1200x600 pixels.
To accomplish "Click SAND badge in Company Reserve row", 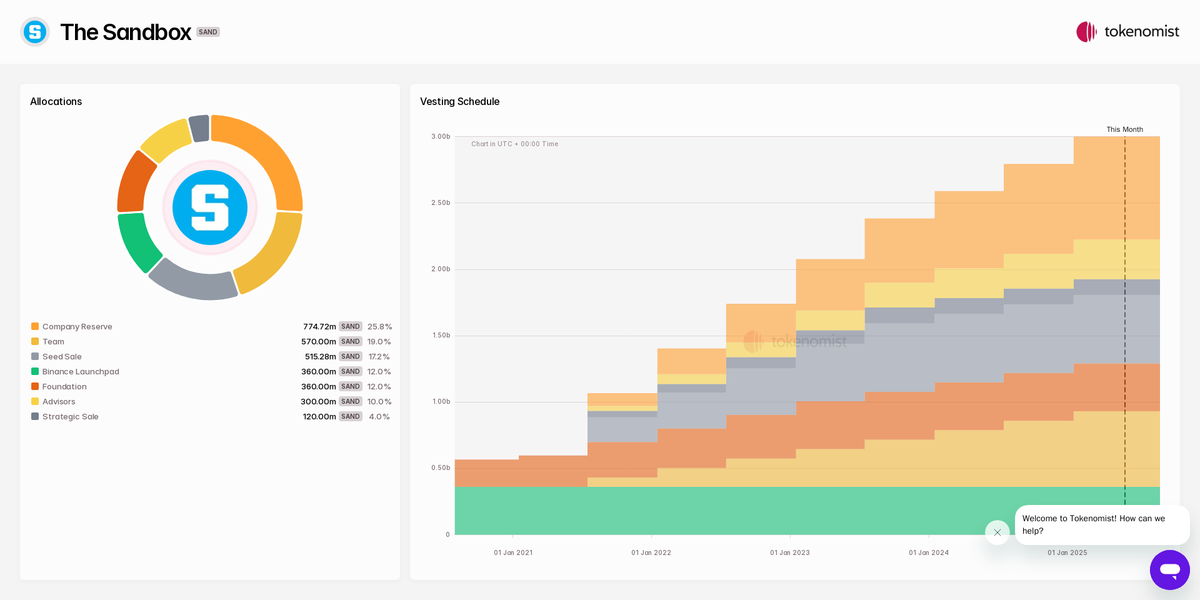I will [350, 326].
